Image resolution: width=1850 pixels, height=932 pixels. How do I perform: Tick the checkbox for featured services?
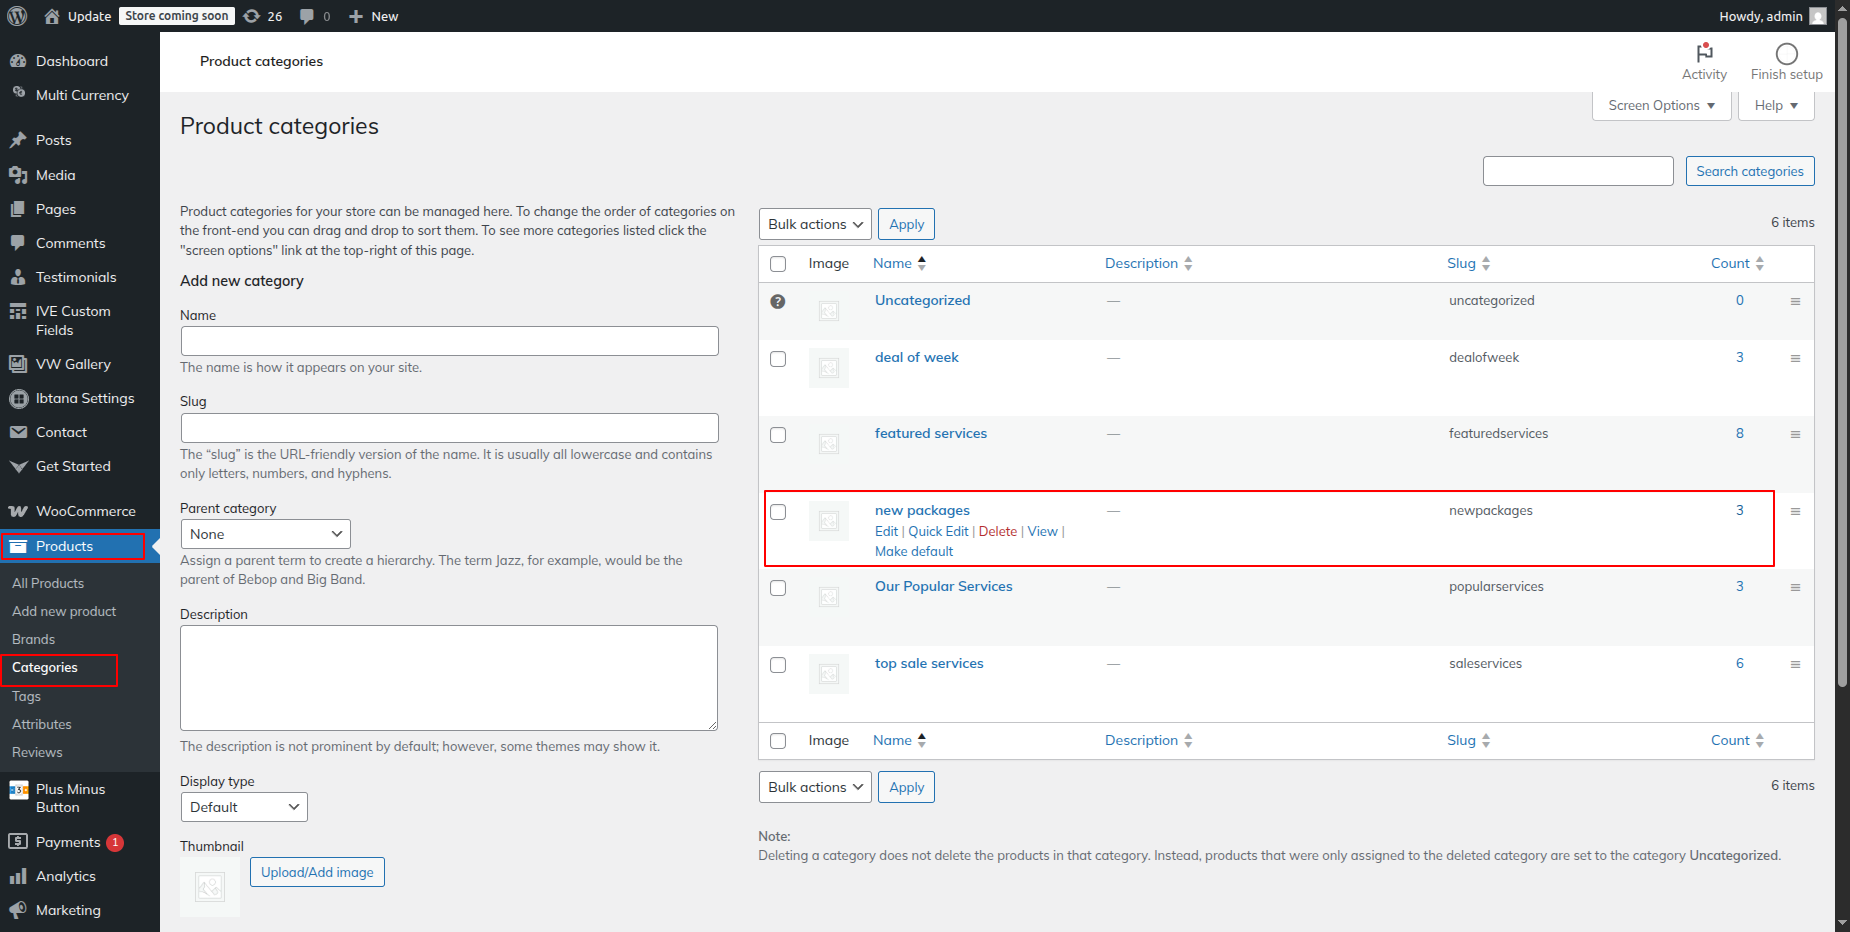click(778, 435)
